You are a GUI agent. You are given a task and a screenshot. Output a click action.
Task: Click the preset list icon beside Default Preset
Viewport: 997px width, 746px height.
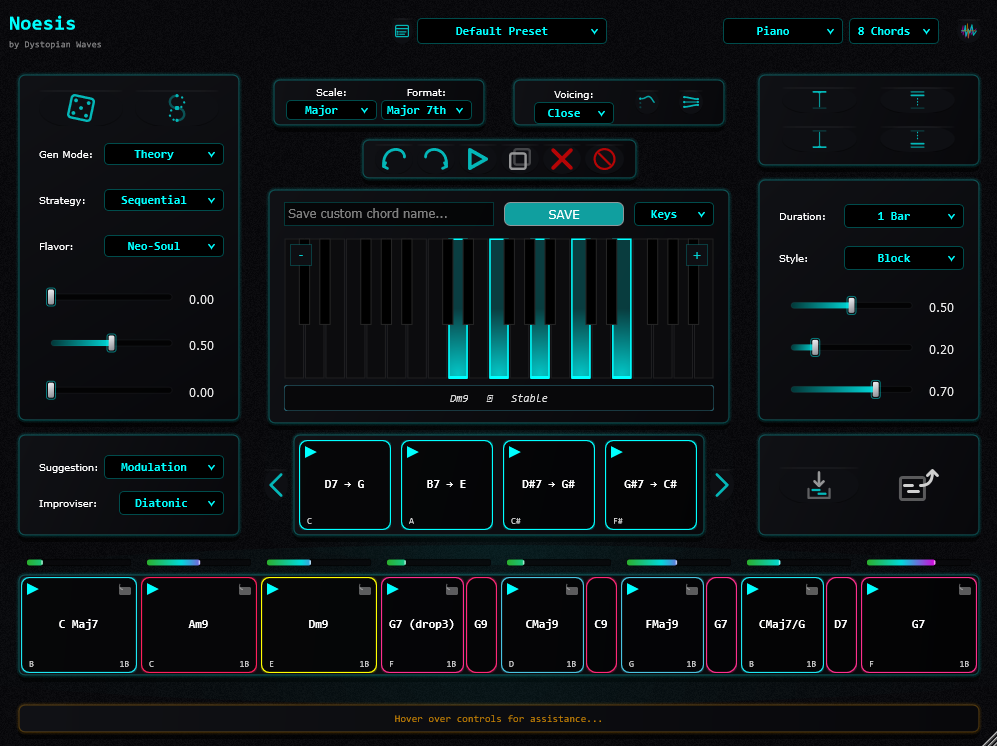point(402,31)
